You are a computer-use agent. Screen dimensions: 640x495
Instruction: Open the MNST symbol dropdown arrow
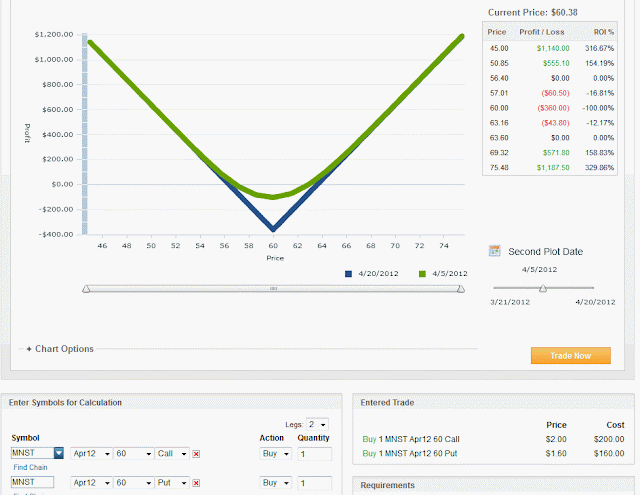[x=59, y=453]
